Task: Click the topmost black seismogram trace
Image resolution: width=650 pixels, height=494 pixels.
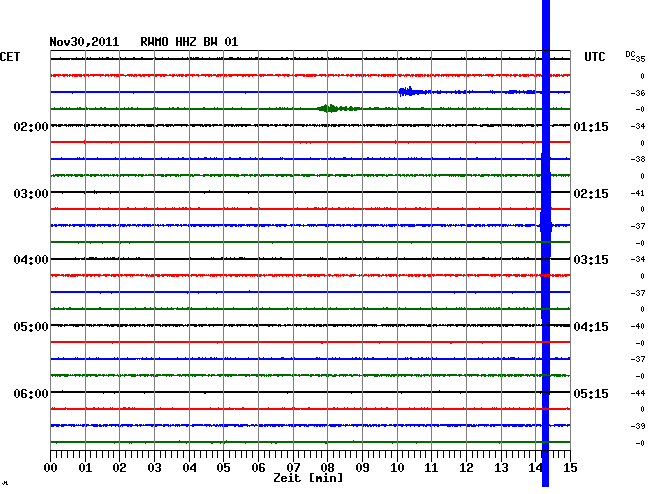Action: [x=310, y=59]
